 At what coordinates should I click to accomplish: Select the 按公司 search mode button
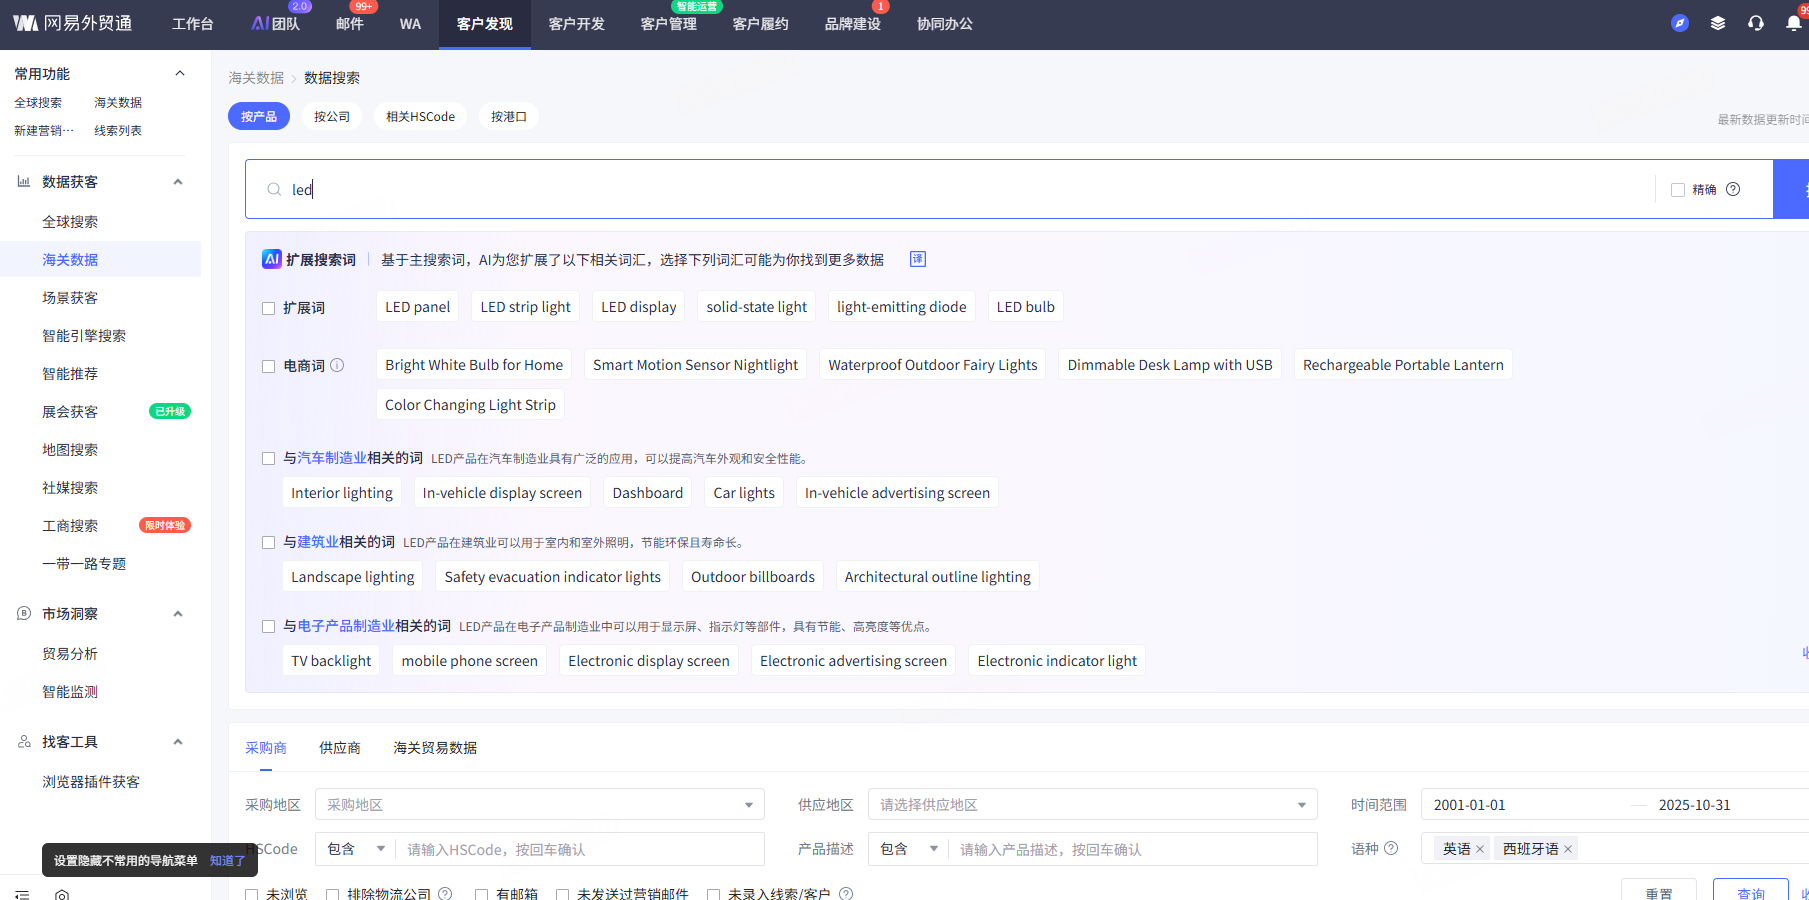click(x=332, y=117)
